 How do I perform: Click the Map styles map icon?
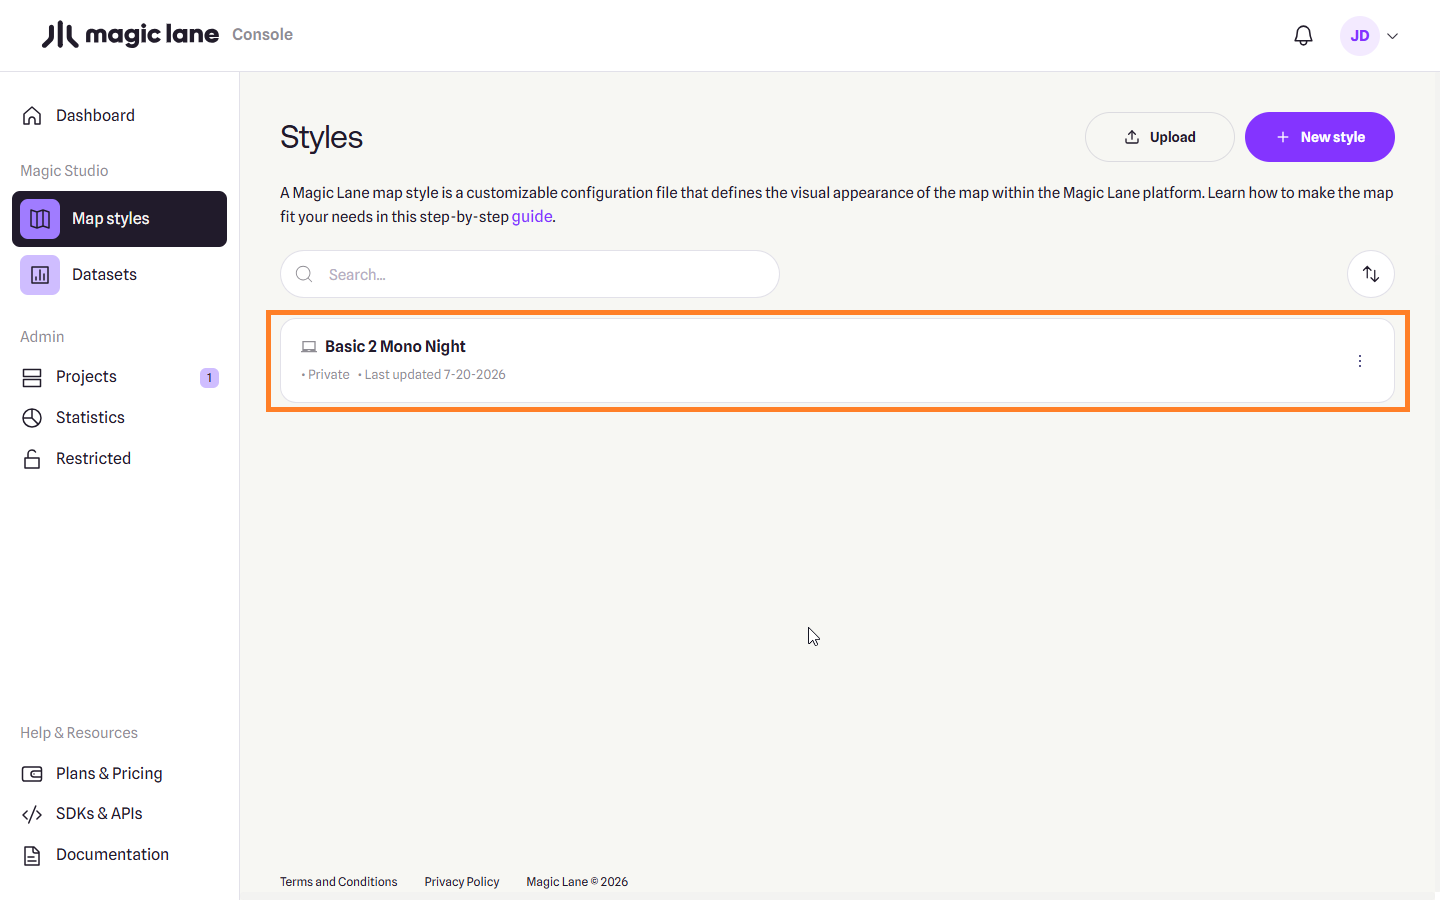click(40, 219)
